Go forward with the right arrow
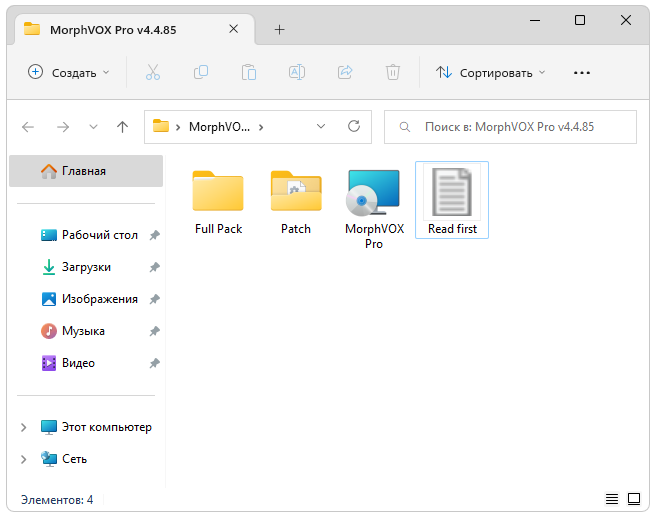The height and width of the screenshot is (517, 656). click(63, 127)
